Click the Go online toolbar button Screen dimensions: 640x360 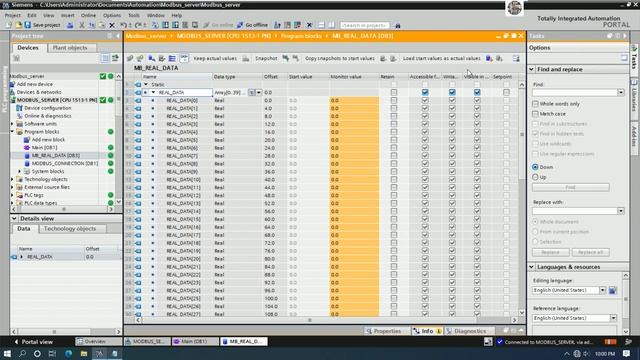point(218,25)
